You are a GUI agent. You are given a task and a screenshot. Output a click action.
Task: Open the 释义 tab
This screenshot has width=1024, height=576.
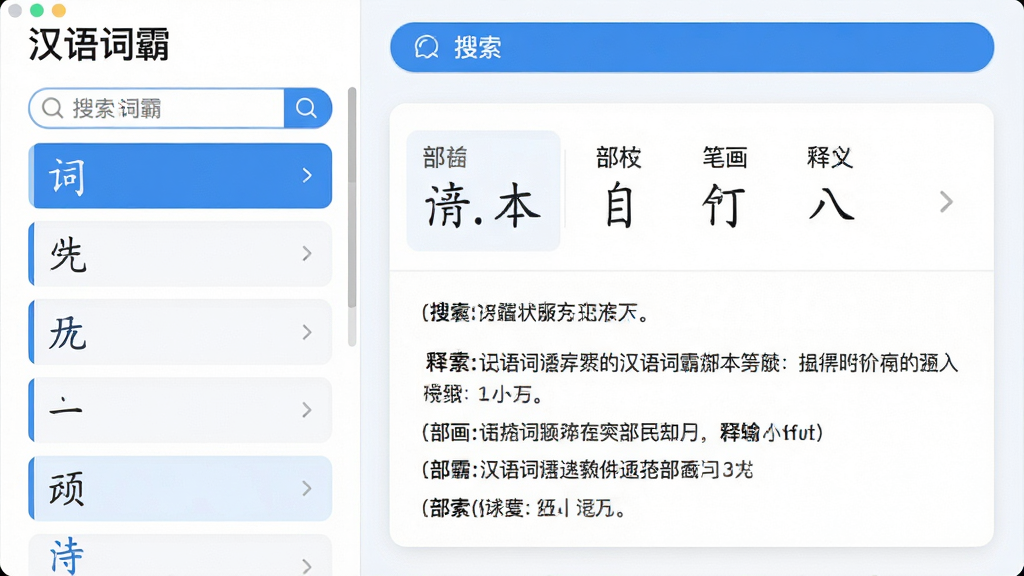(x=830, y=187)
